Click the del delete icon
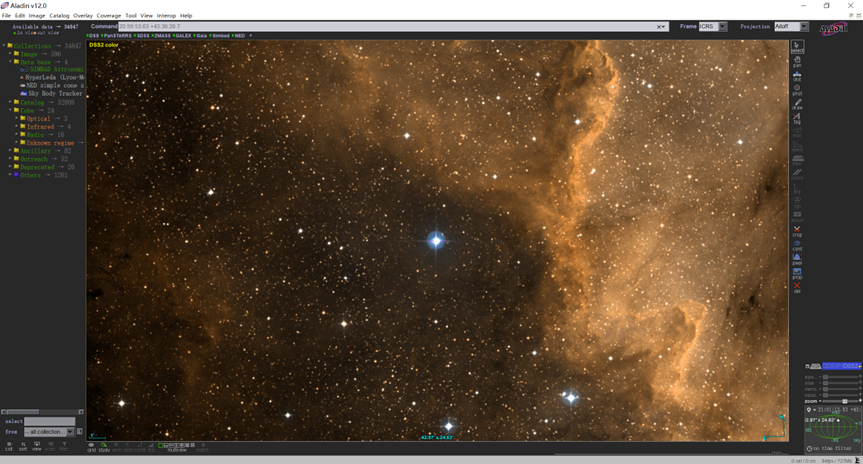Viewport: 863px width, 464px height. (797, 287)
